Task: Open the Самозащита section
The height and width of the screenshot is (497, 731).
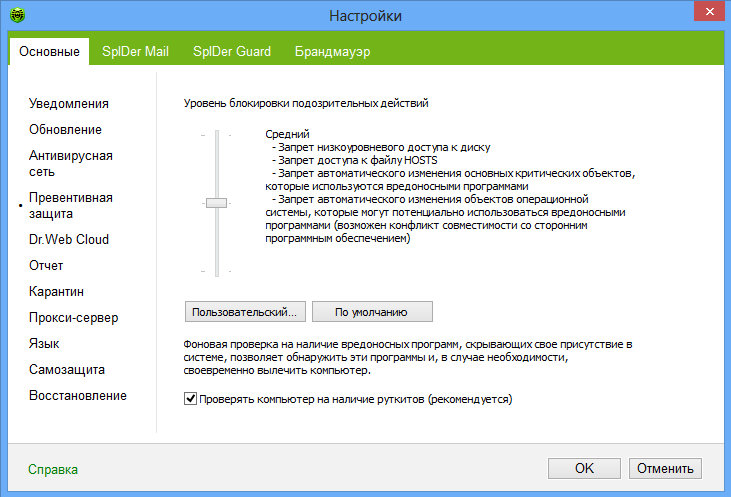Action: (67, 370)
